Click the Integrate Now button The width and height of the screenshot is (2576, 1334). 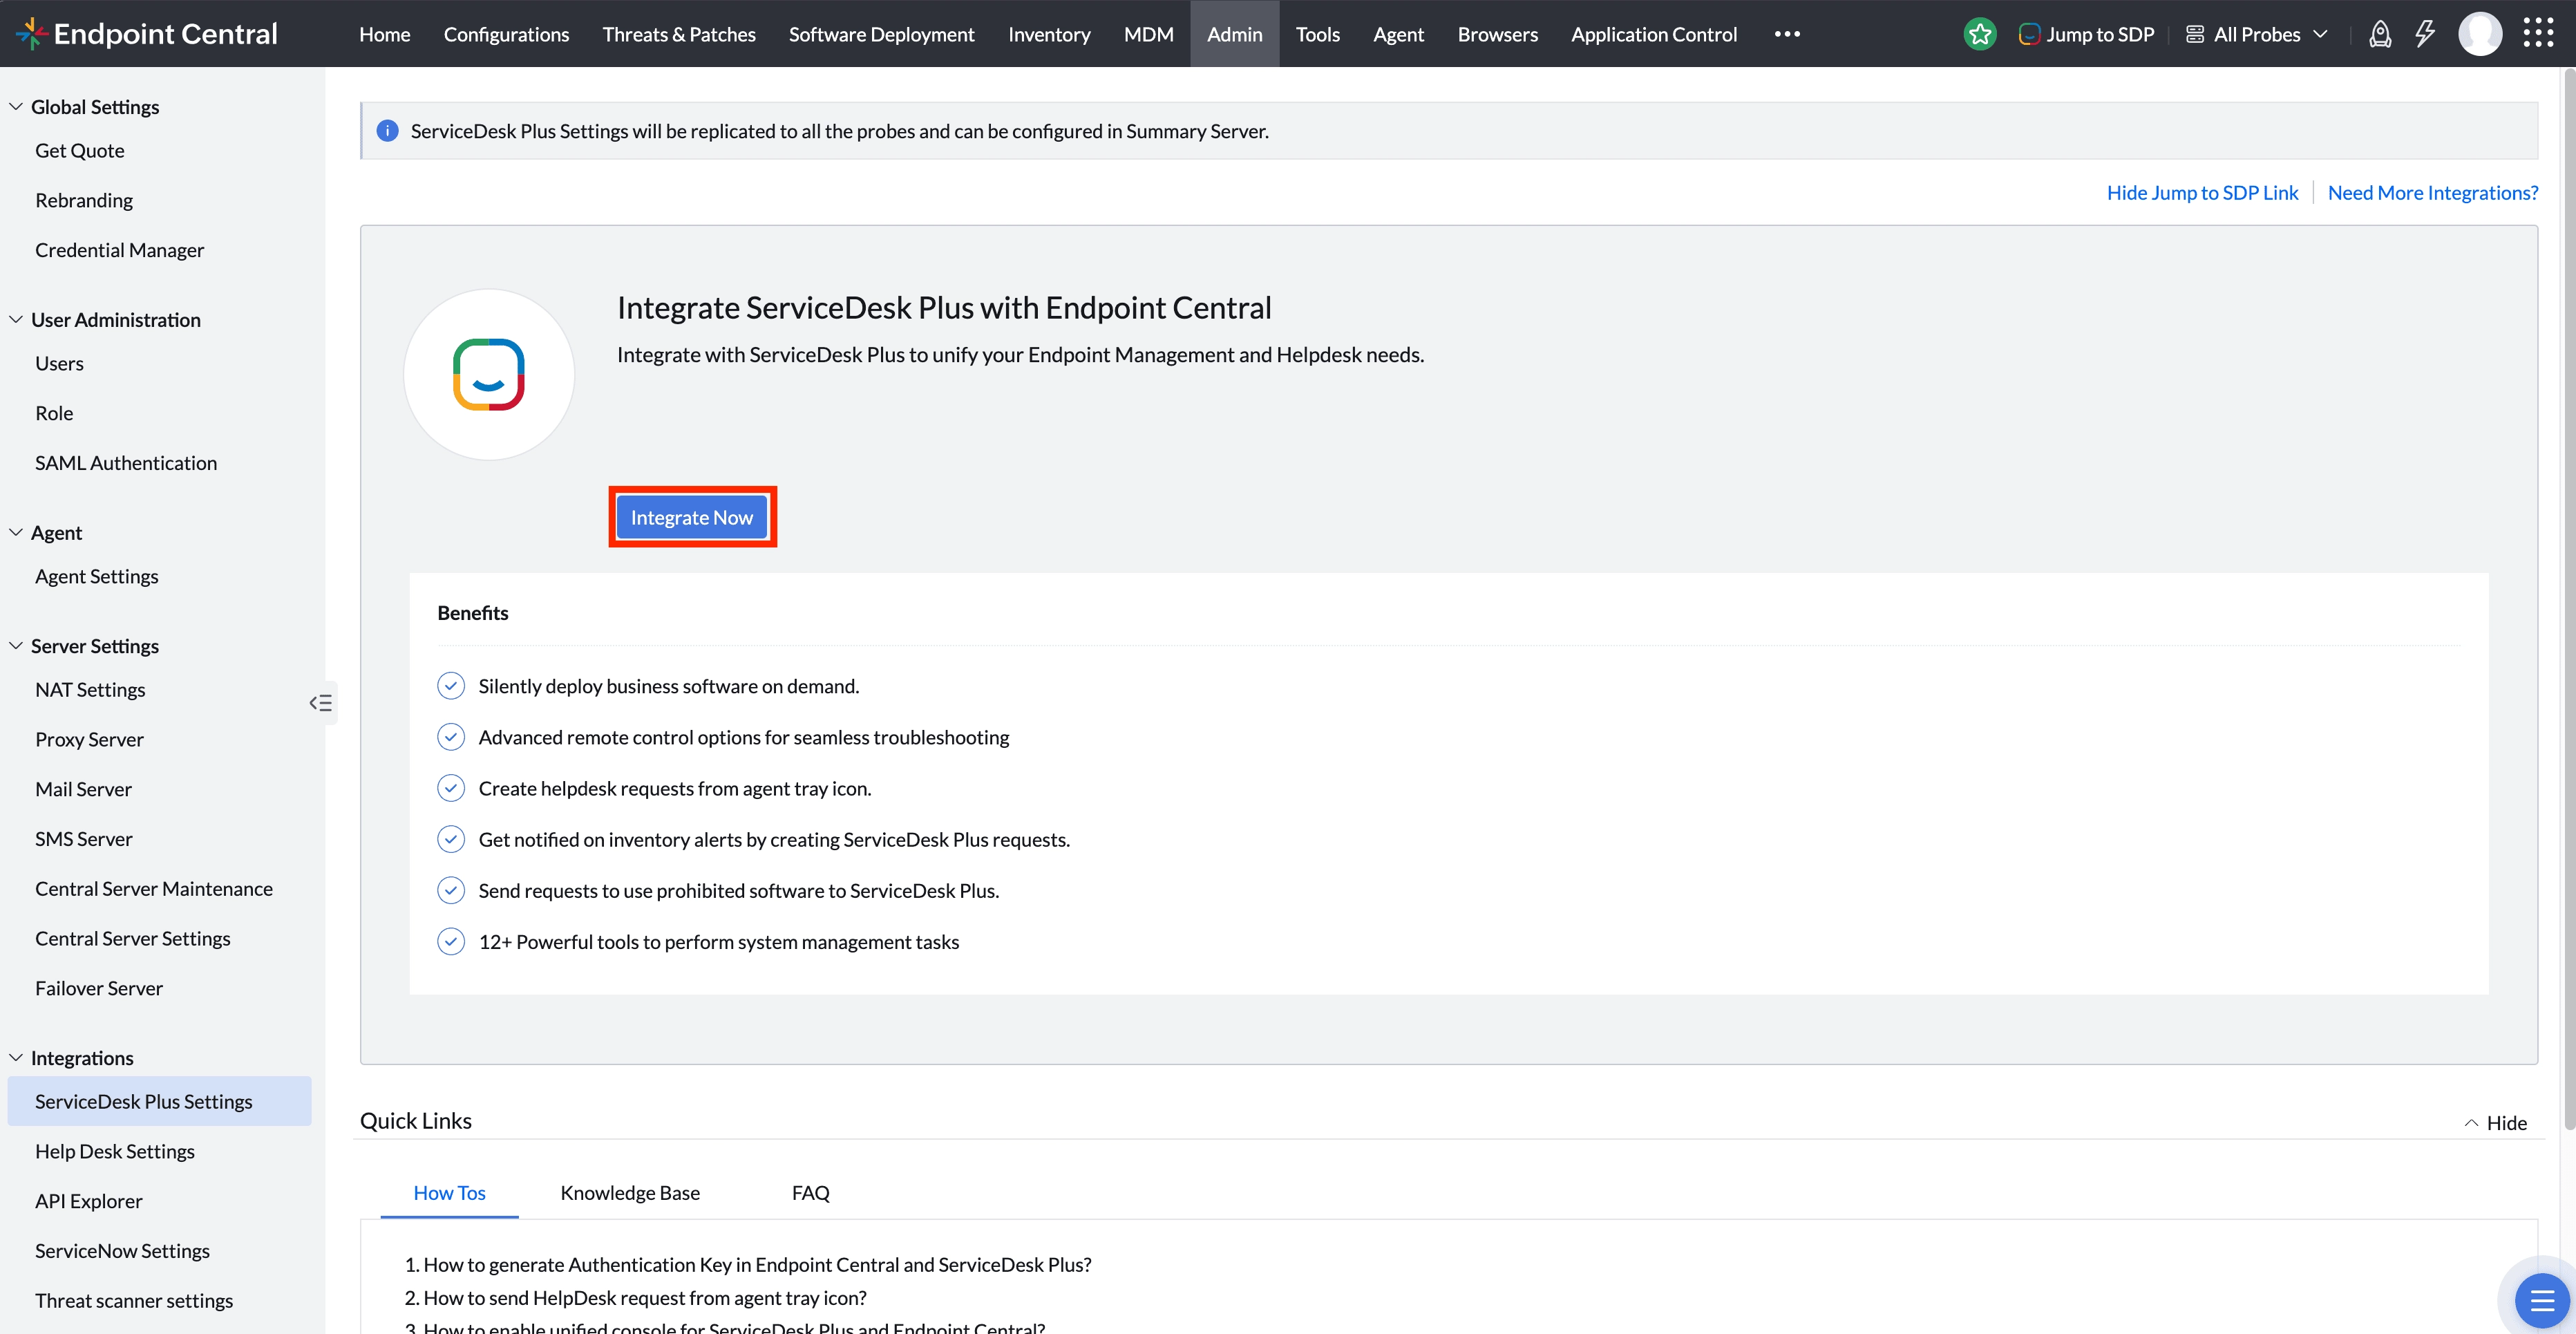pos(691,517)
